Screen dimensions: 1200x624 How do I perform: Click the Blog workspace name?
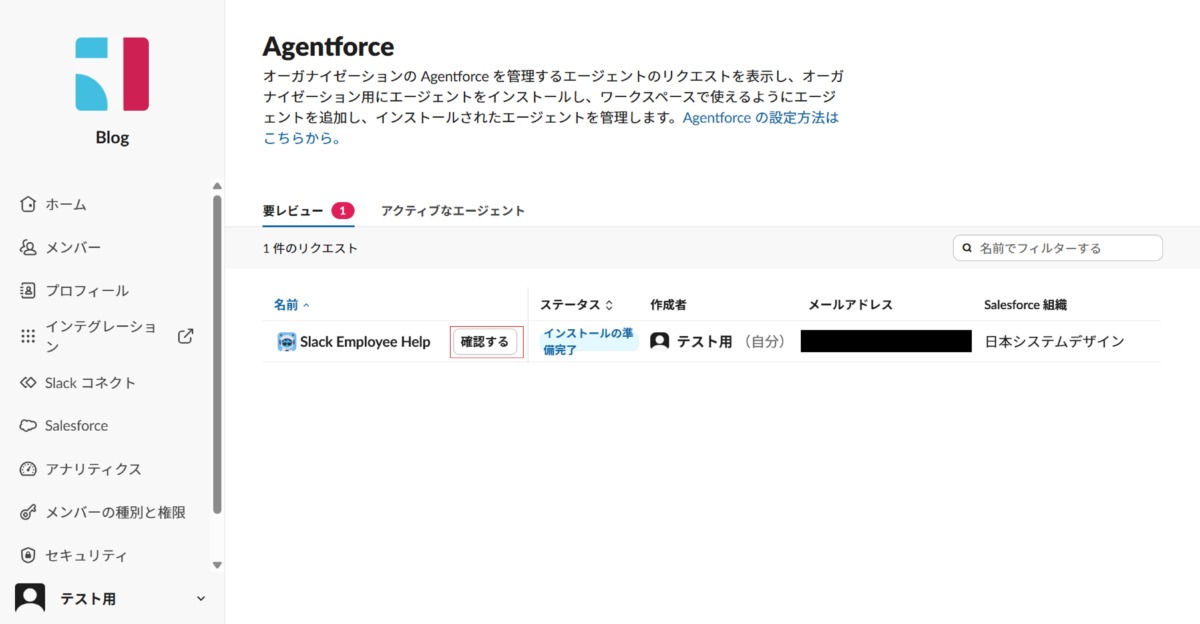click(x=112, y=138)
